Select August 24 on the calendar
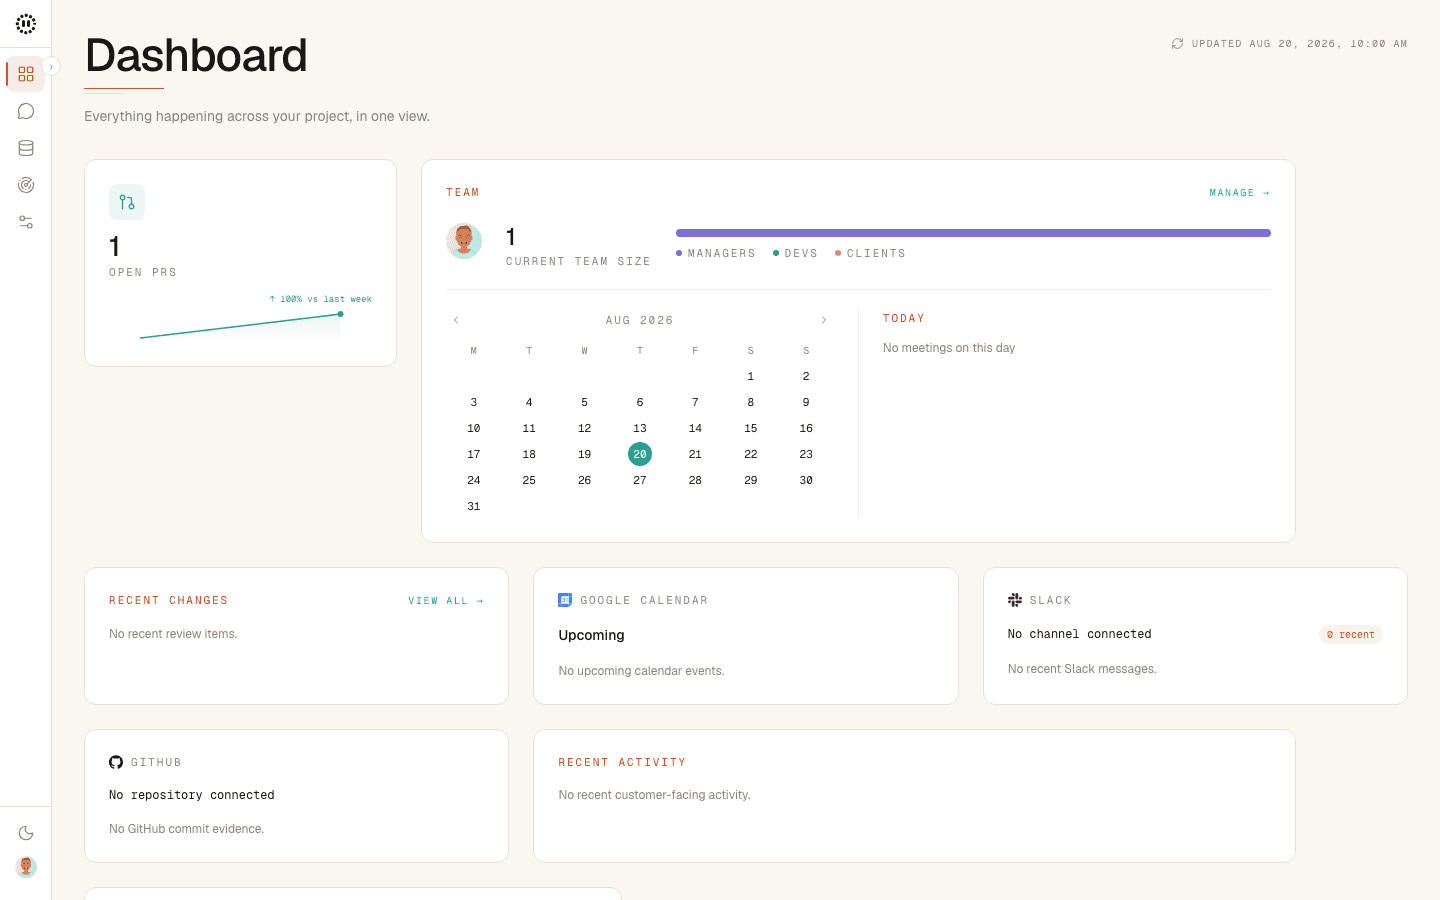The height and width of the screenshot is (900, 1440). (474, 480)
